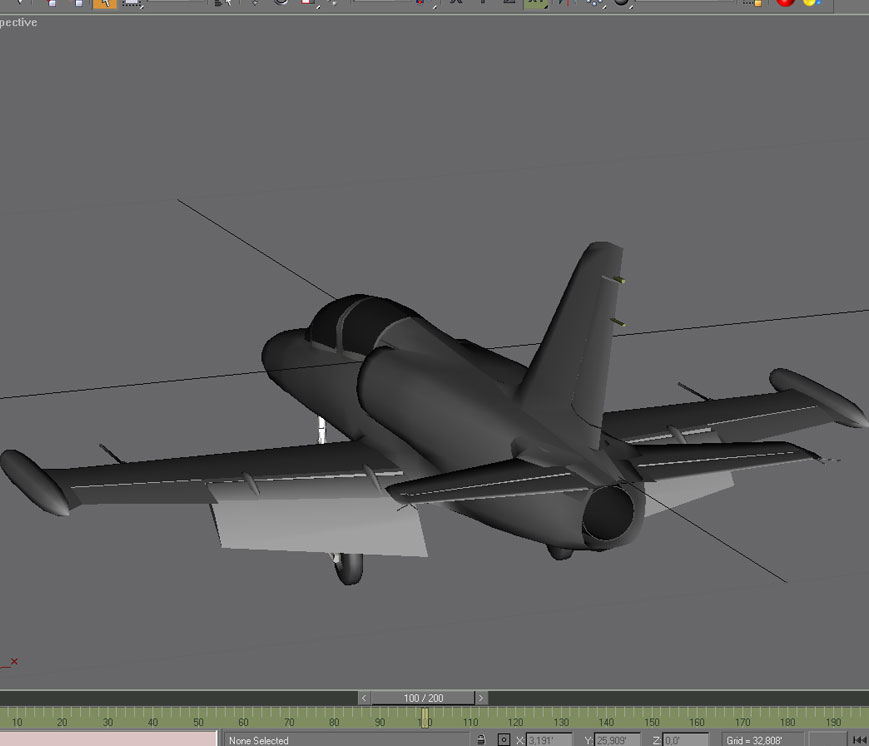Step time slider forward with right arrow

coord(481,698)
